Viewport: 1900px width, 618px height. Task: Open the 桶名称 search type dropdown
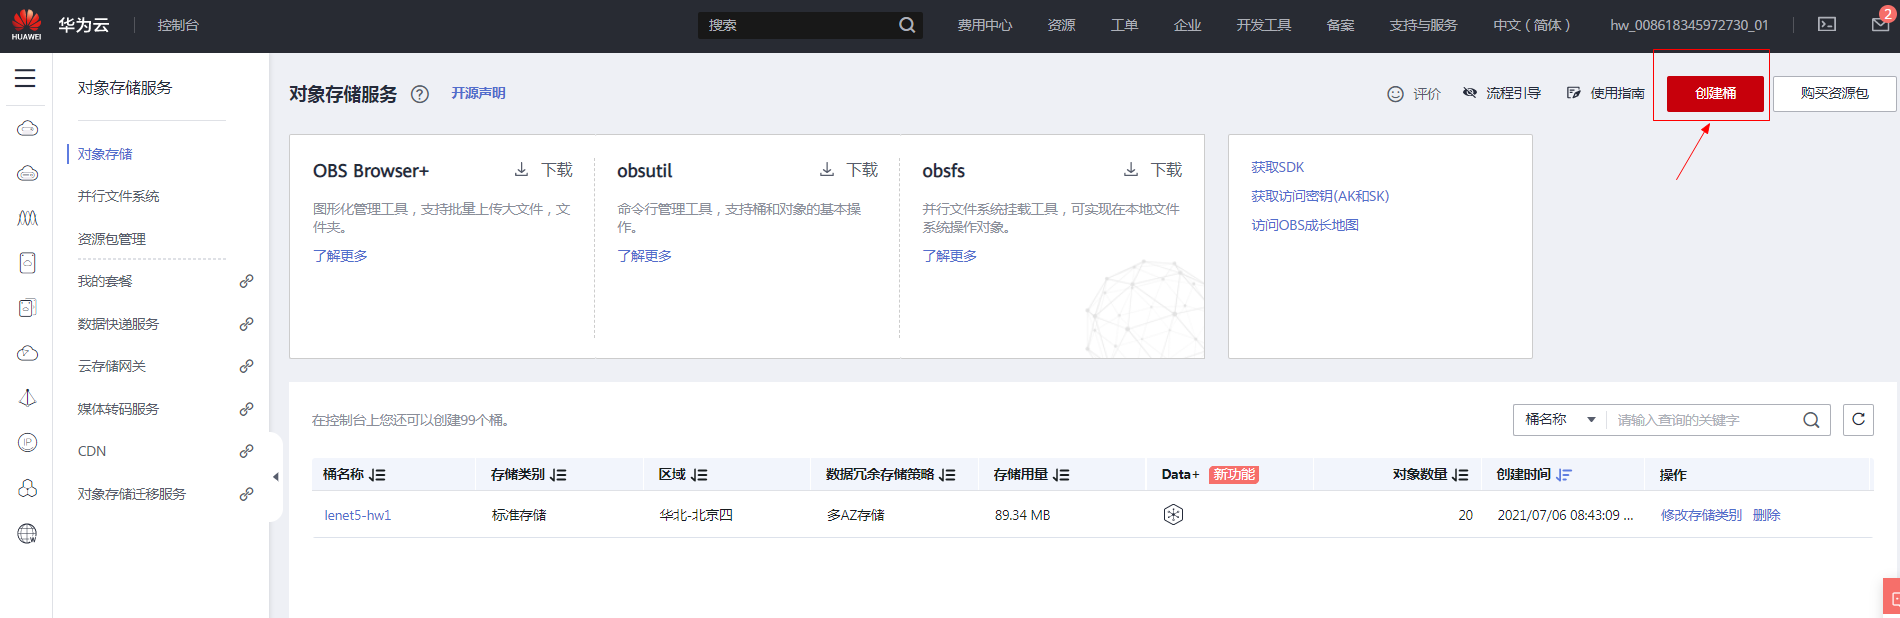[x=1559, y=420]
